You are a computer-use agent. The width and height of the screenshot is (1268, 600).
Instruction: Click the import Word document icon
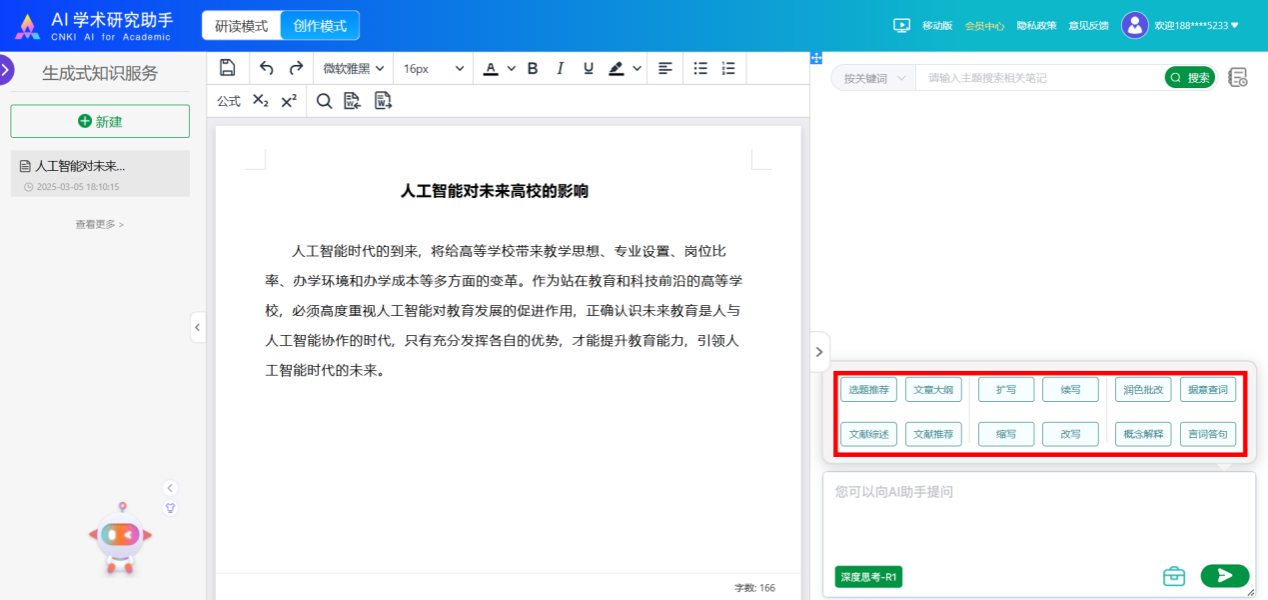coord(352,100)
